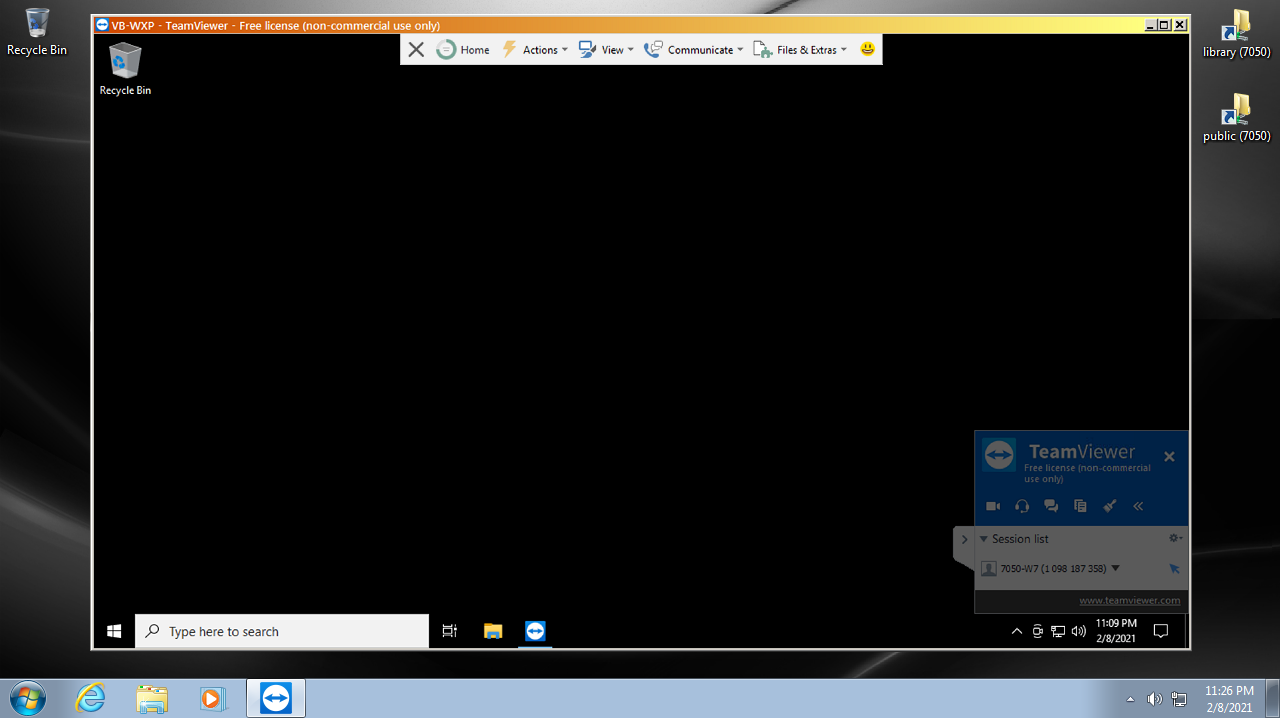Toggle remote control pointer for 7050-W7 session
Screen dimensions: 1280x718
1174,569
